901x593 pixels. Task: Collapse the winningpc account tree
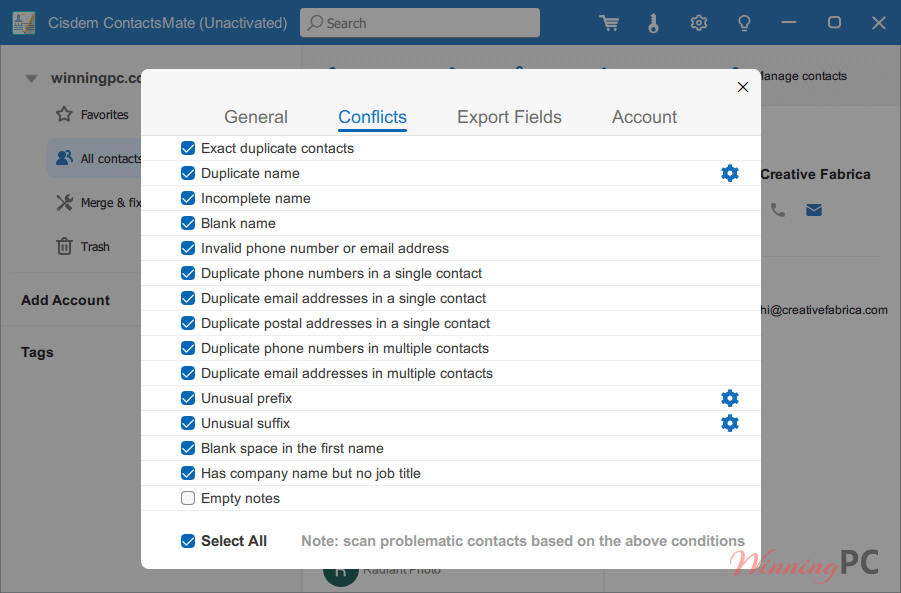click(x=32, y=78)
